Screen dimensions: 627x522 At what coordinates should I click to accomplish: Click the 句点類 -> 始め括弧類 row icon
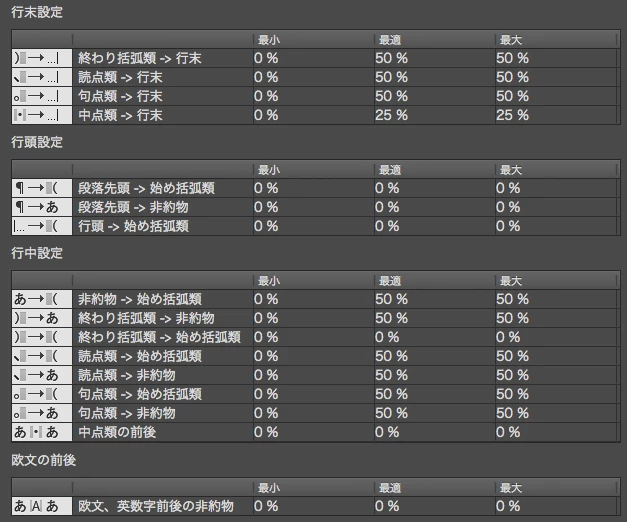(x=42, y=394)
